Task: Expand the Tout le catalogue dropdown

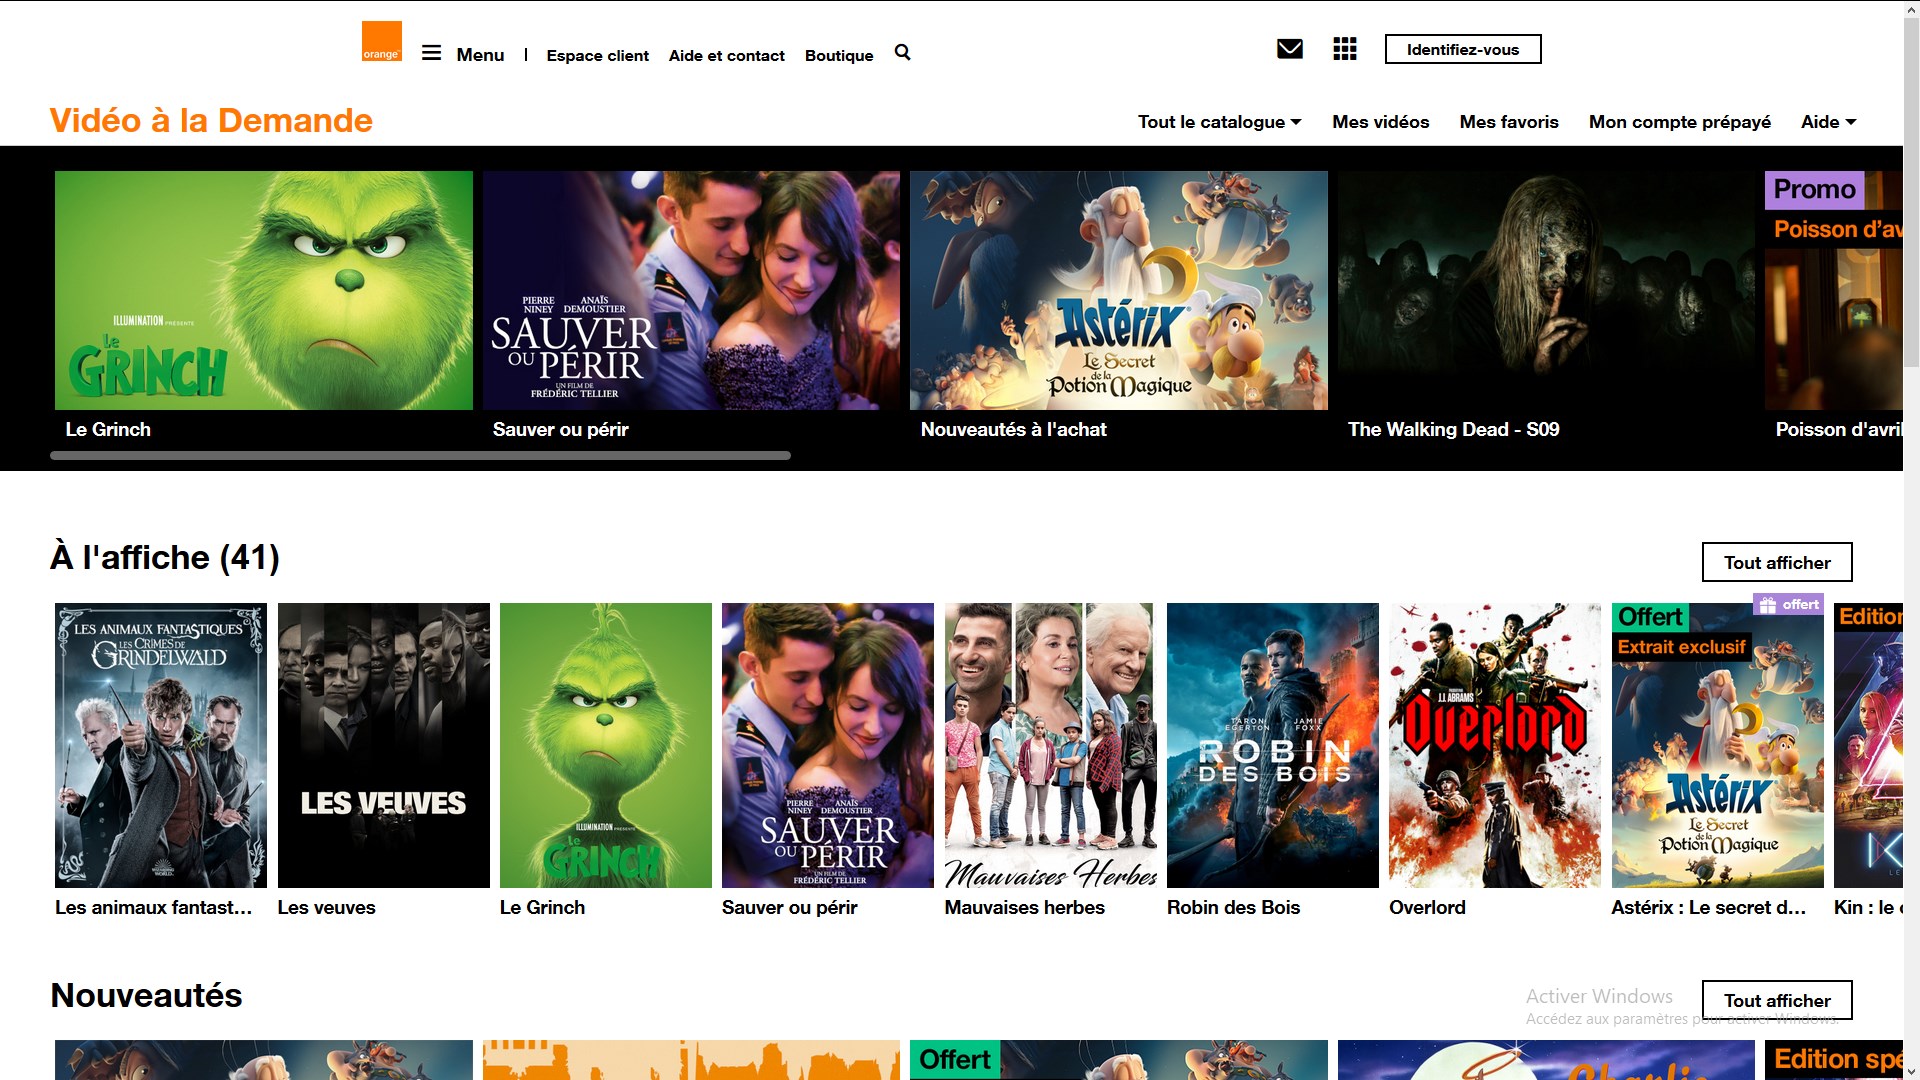Action: 1219,121
